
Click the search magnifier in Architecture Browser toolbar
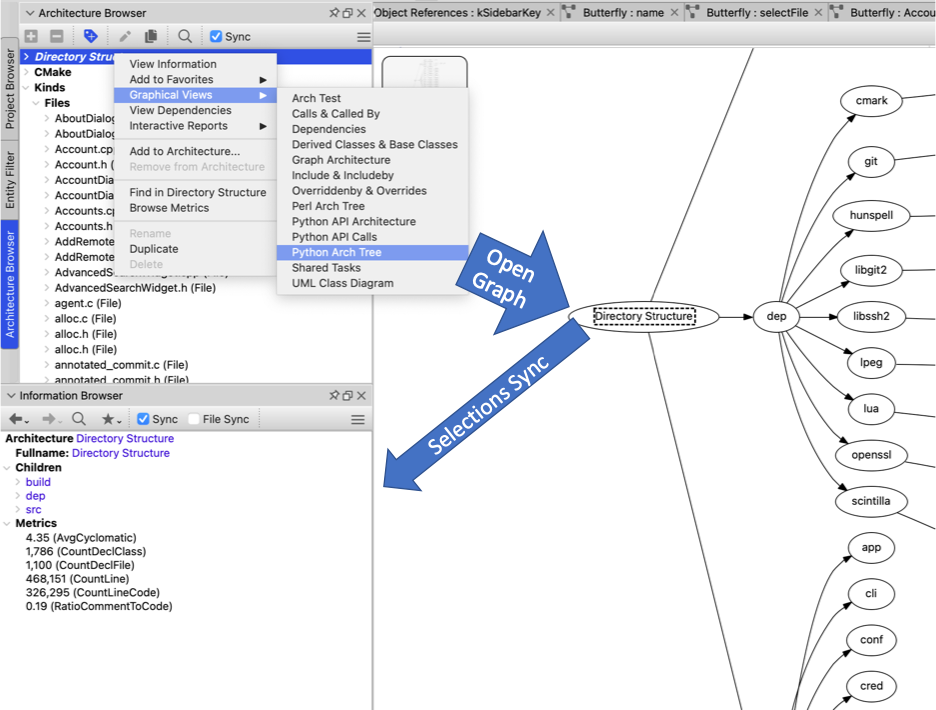point(185,36)
